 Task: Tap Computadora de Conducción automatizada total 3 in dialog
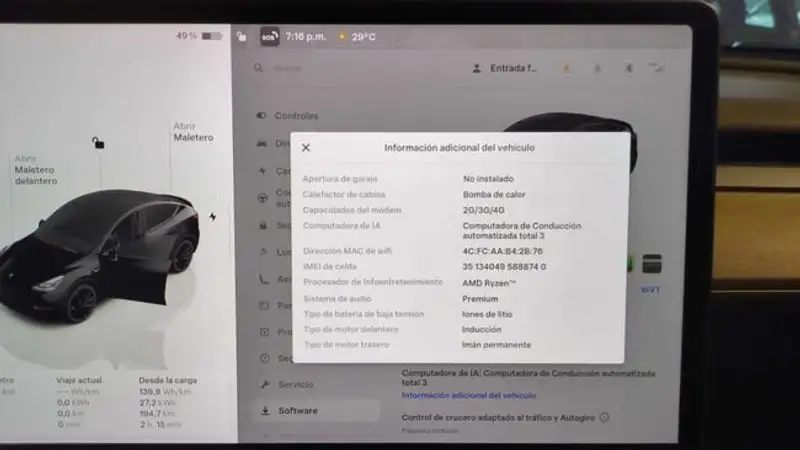coord(521,231)
